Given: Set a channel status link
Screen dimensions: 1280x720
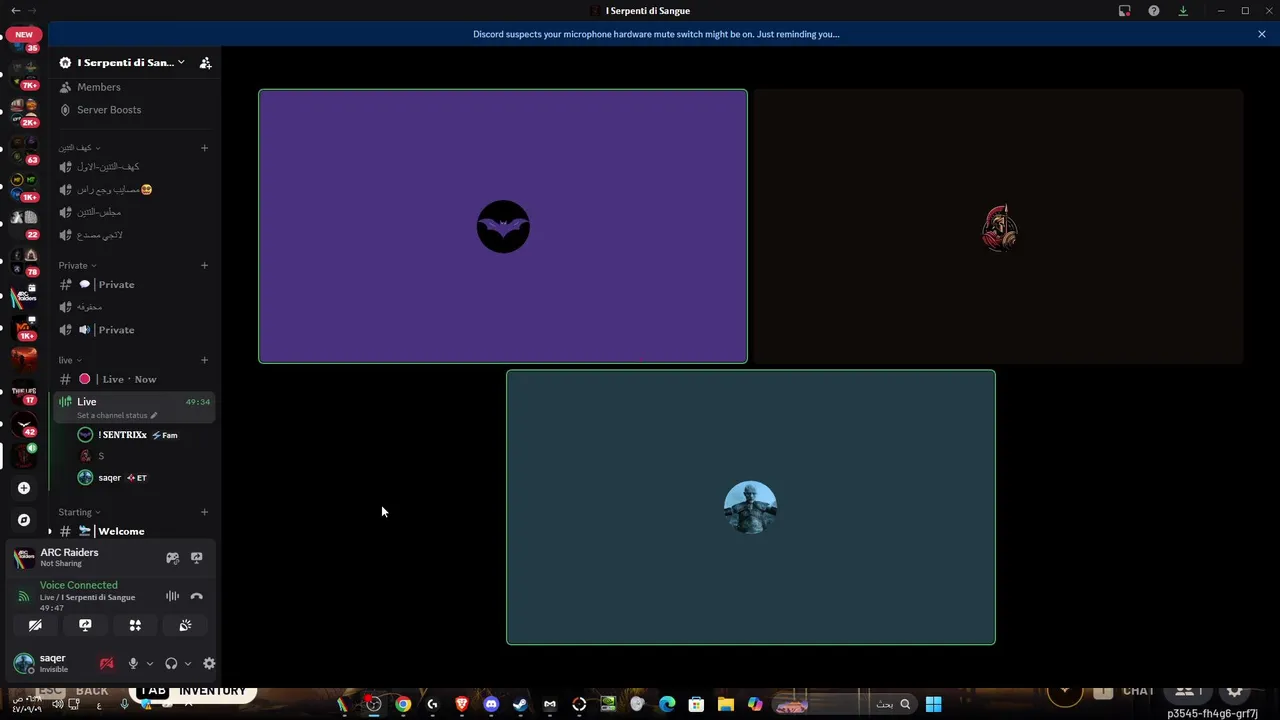Looking at the screenshot, I should (x=117, y=415).
